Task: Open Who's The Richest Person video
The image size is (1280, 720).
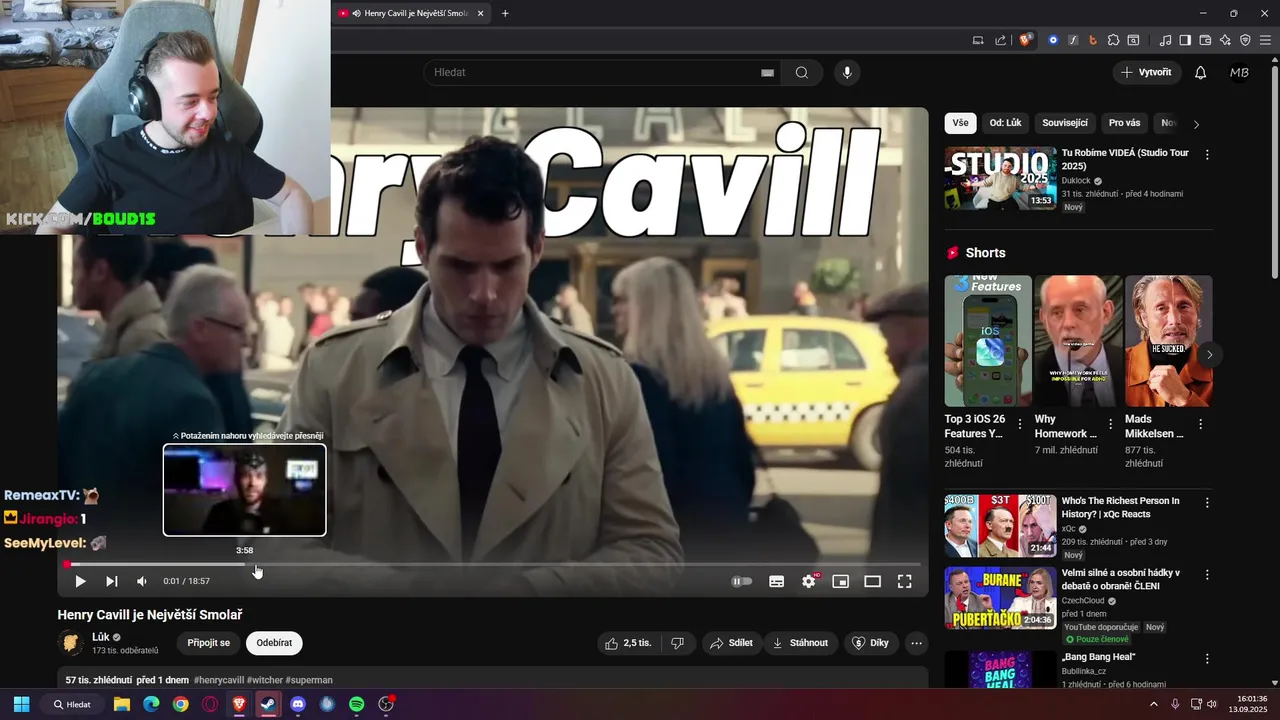Action: pyautogui.click(x=1000, y=525)
